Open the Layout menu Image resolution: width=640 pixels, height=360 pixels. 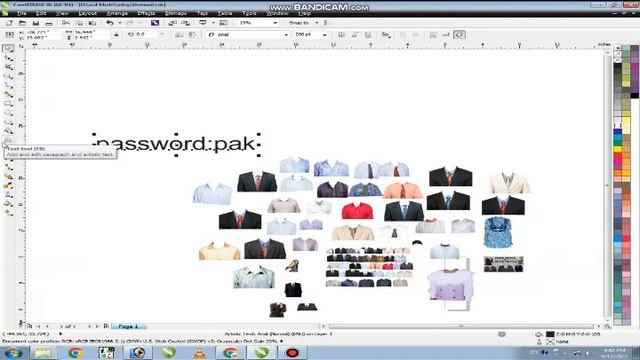pos(87,13)
